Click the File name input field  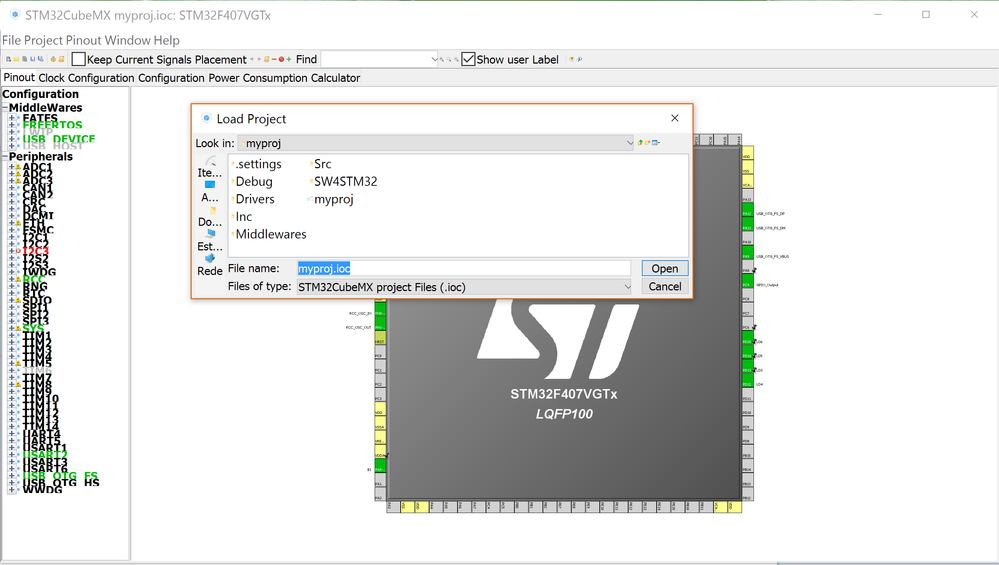click(x=464, y=268)
